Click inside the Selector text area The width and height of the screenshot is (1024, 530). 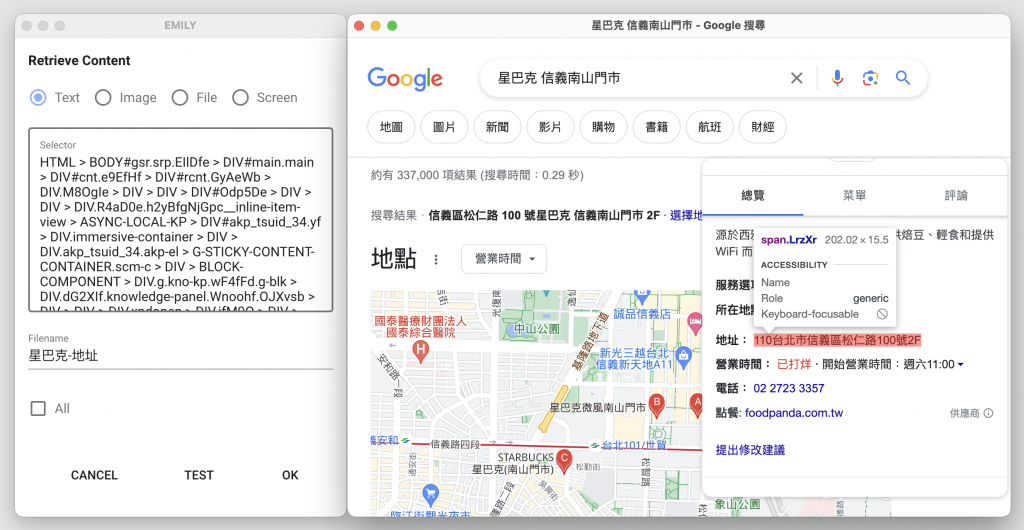click(x=181, y=220)
